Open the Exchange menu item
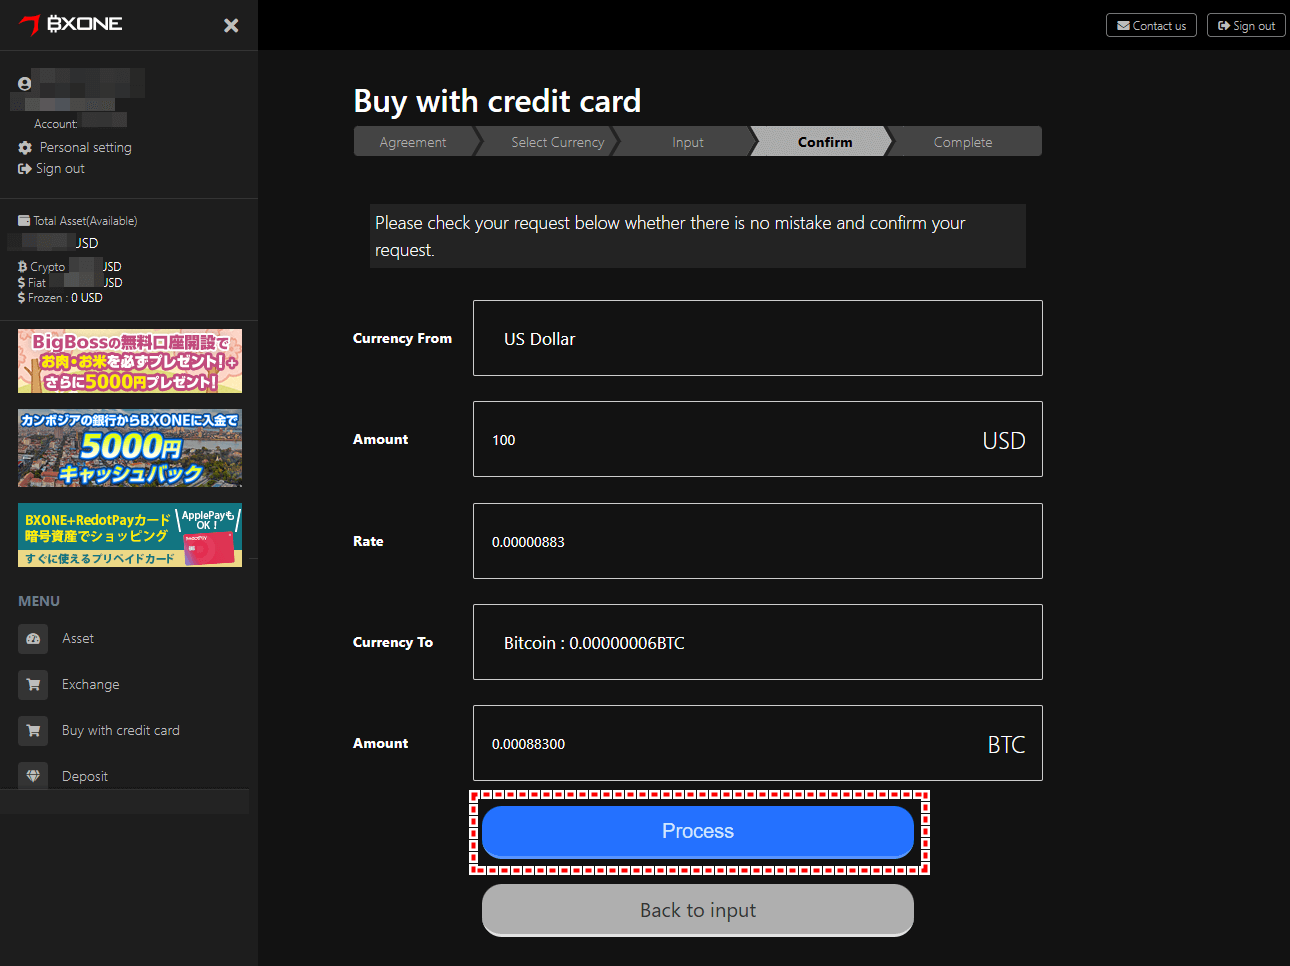The width and height of the screenshot is (1290, 966). (x=90, y=685)
